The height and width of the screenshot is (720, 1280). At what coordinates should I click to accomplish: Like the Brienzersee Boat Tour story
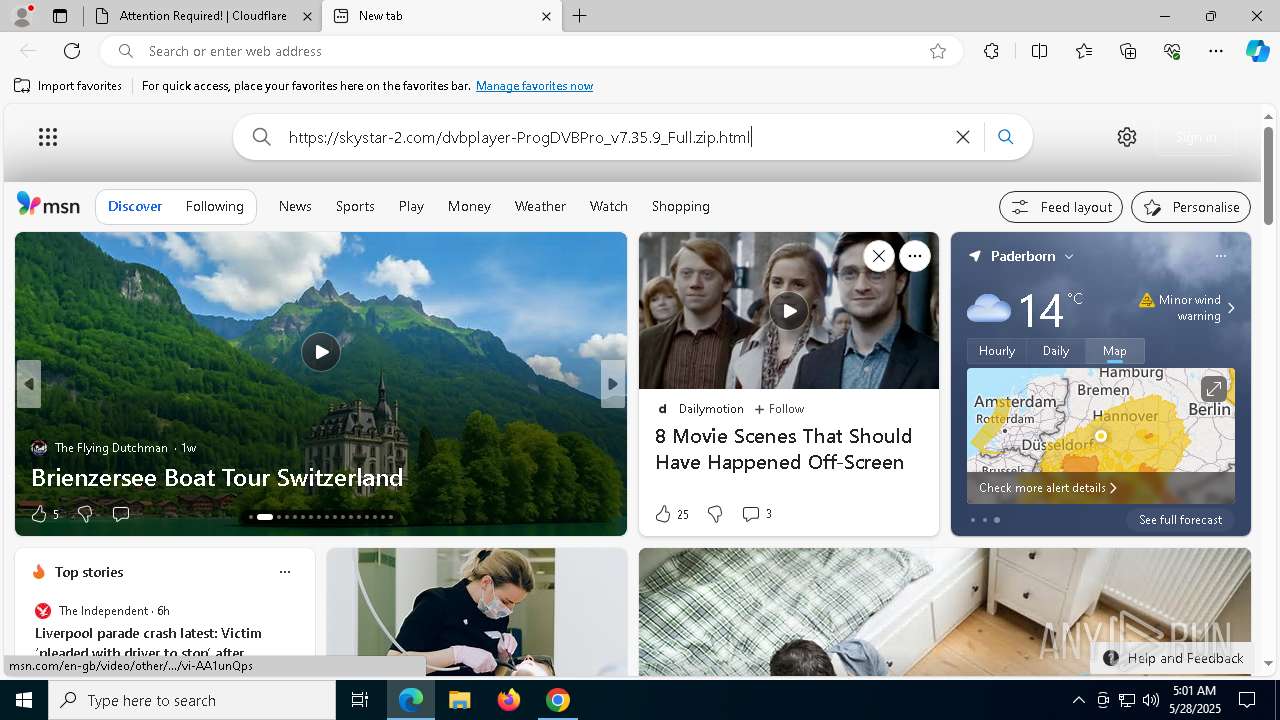39,514
